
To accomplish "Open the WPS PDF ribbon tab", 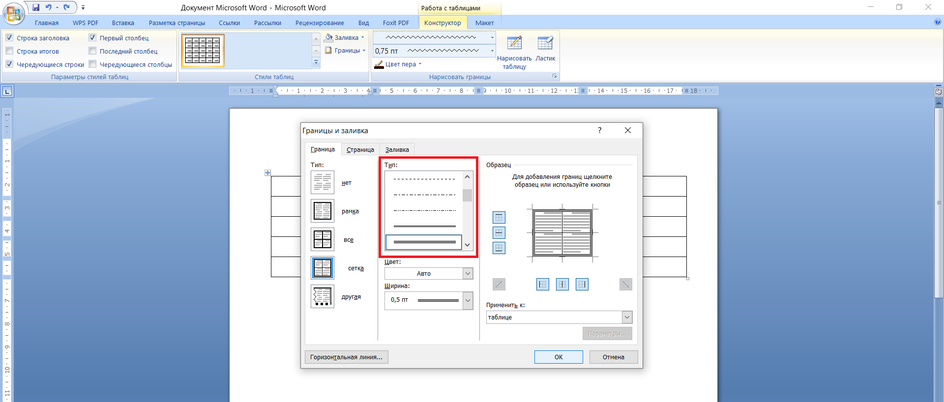I will [x=87, y=23].
